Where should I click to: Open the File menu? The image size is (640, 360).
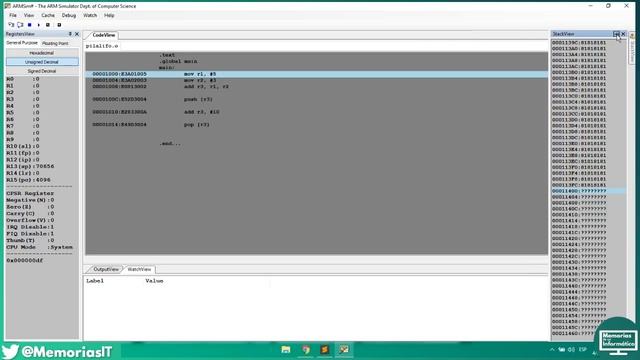click(13, 16)
